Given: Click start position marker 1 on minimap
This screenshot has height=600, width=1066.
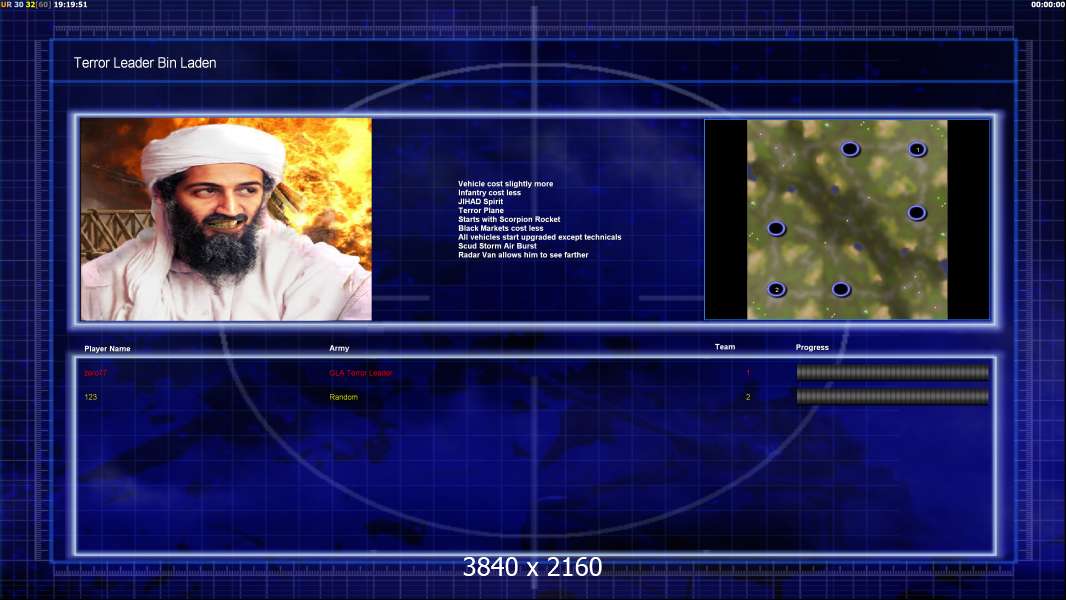Looking at the screenshot, I should pyautogui.click(x=917, y=149).
